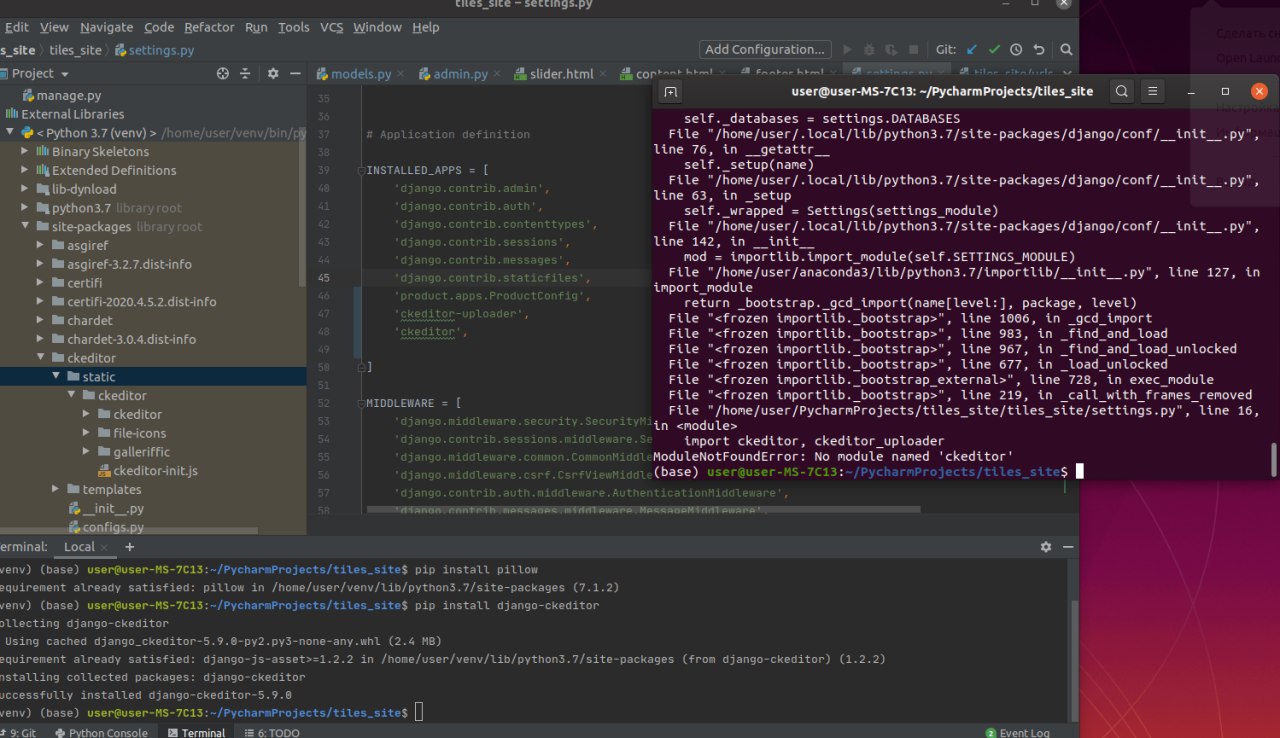Click Locate/Select Opened File target icon
This screenshot has height=738, width=1280.
pos(223,74)
